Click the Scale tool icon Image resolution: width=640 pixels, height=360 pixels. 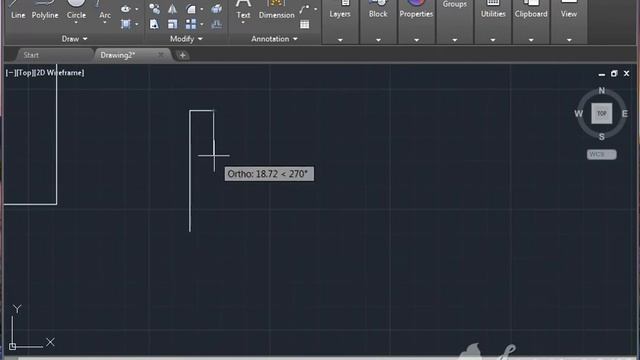[x=173, y=24]
